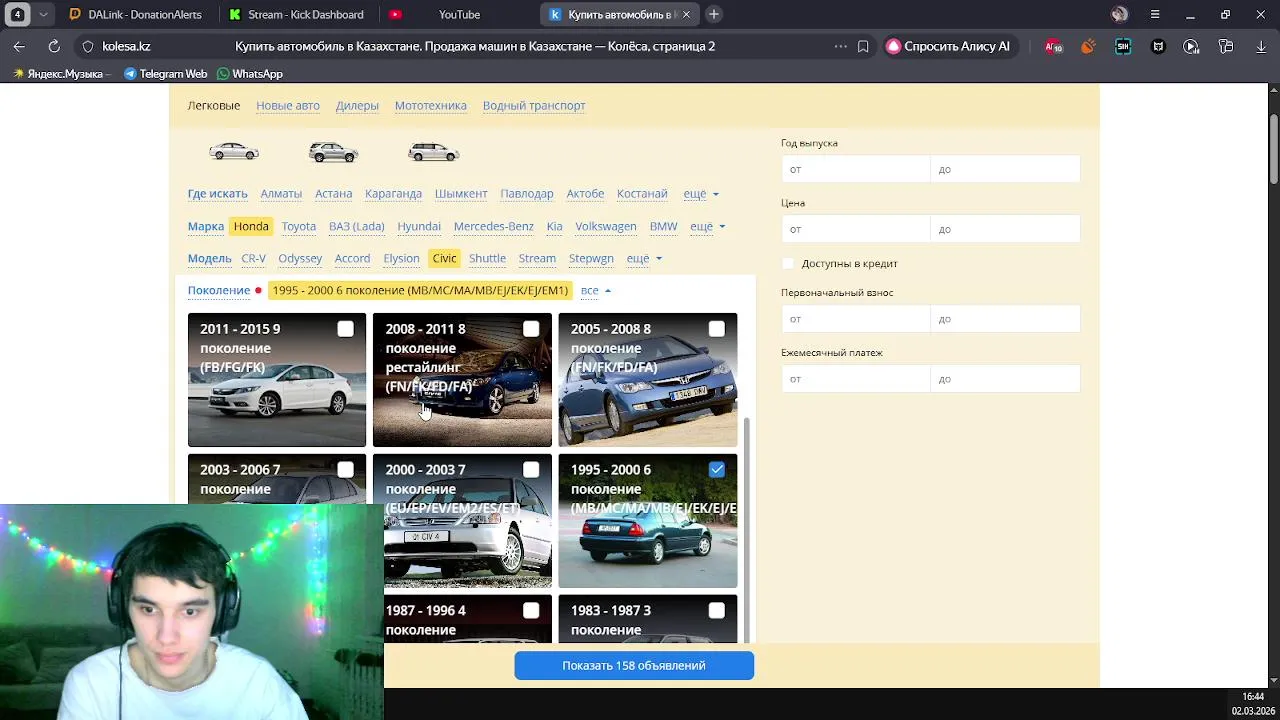Check the 2003 - 2006 7 поколение checkbox
Image resolution: width=1280 pixels, height=720 pixels.
coord(345,470)
